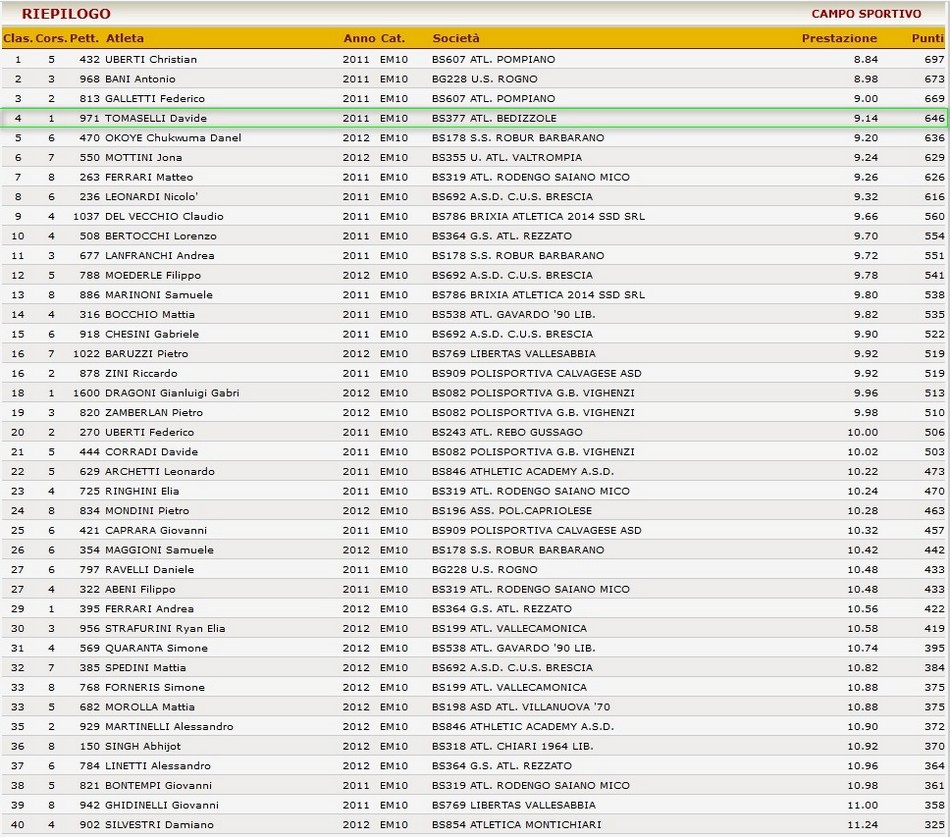The image size is (950, 837).
Task: Select athlete FERRARI Matteo
Action: tap(149, 177)
